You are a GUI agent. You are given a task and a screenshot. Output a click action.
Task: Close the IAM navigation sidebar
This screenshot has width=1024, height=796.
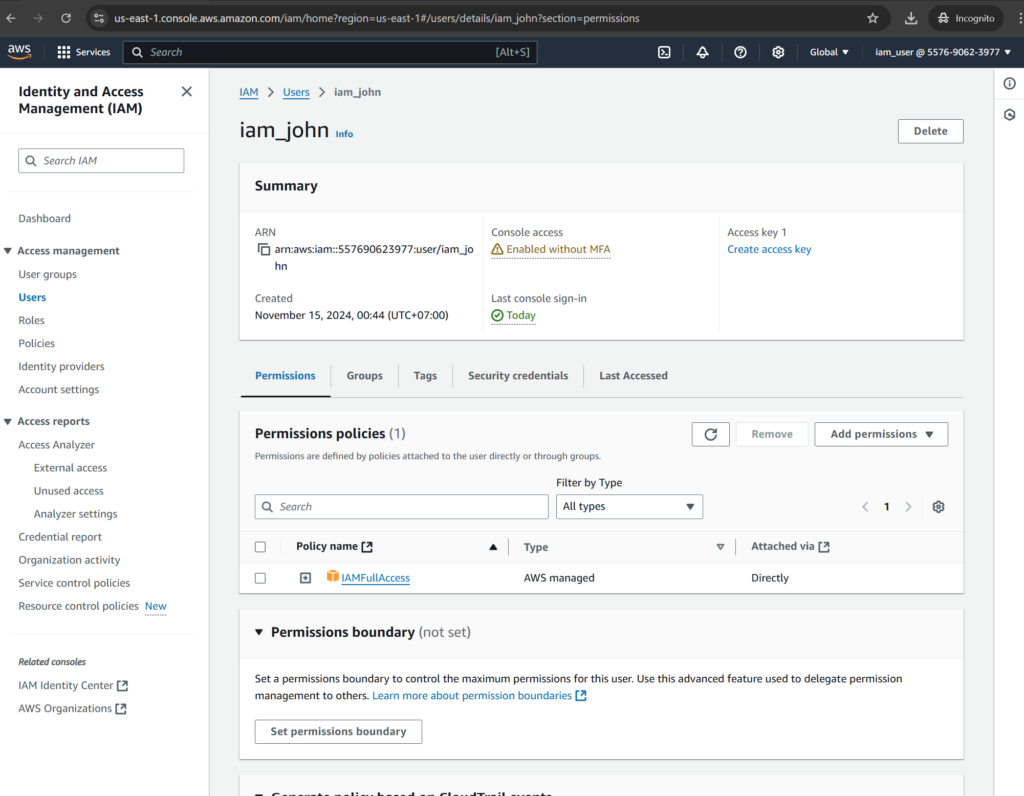tap(186, 92)
